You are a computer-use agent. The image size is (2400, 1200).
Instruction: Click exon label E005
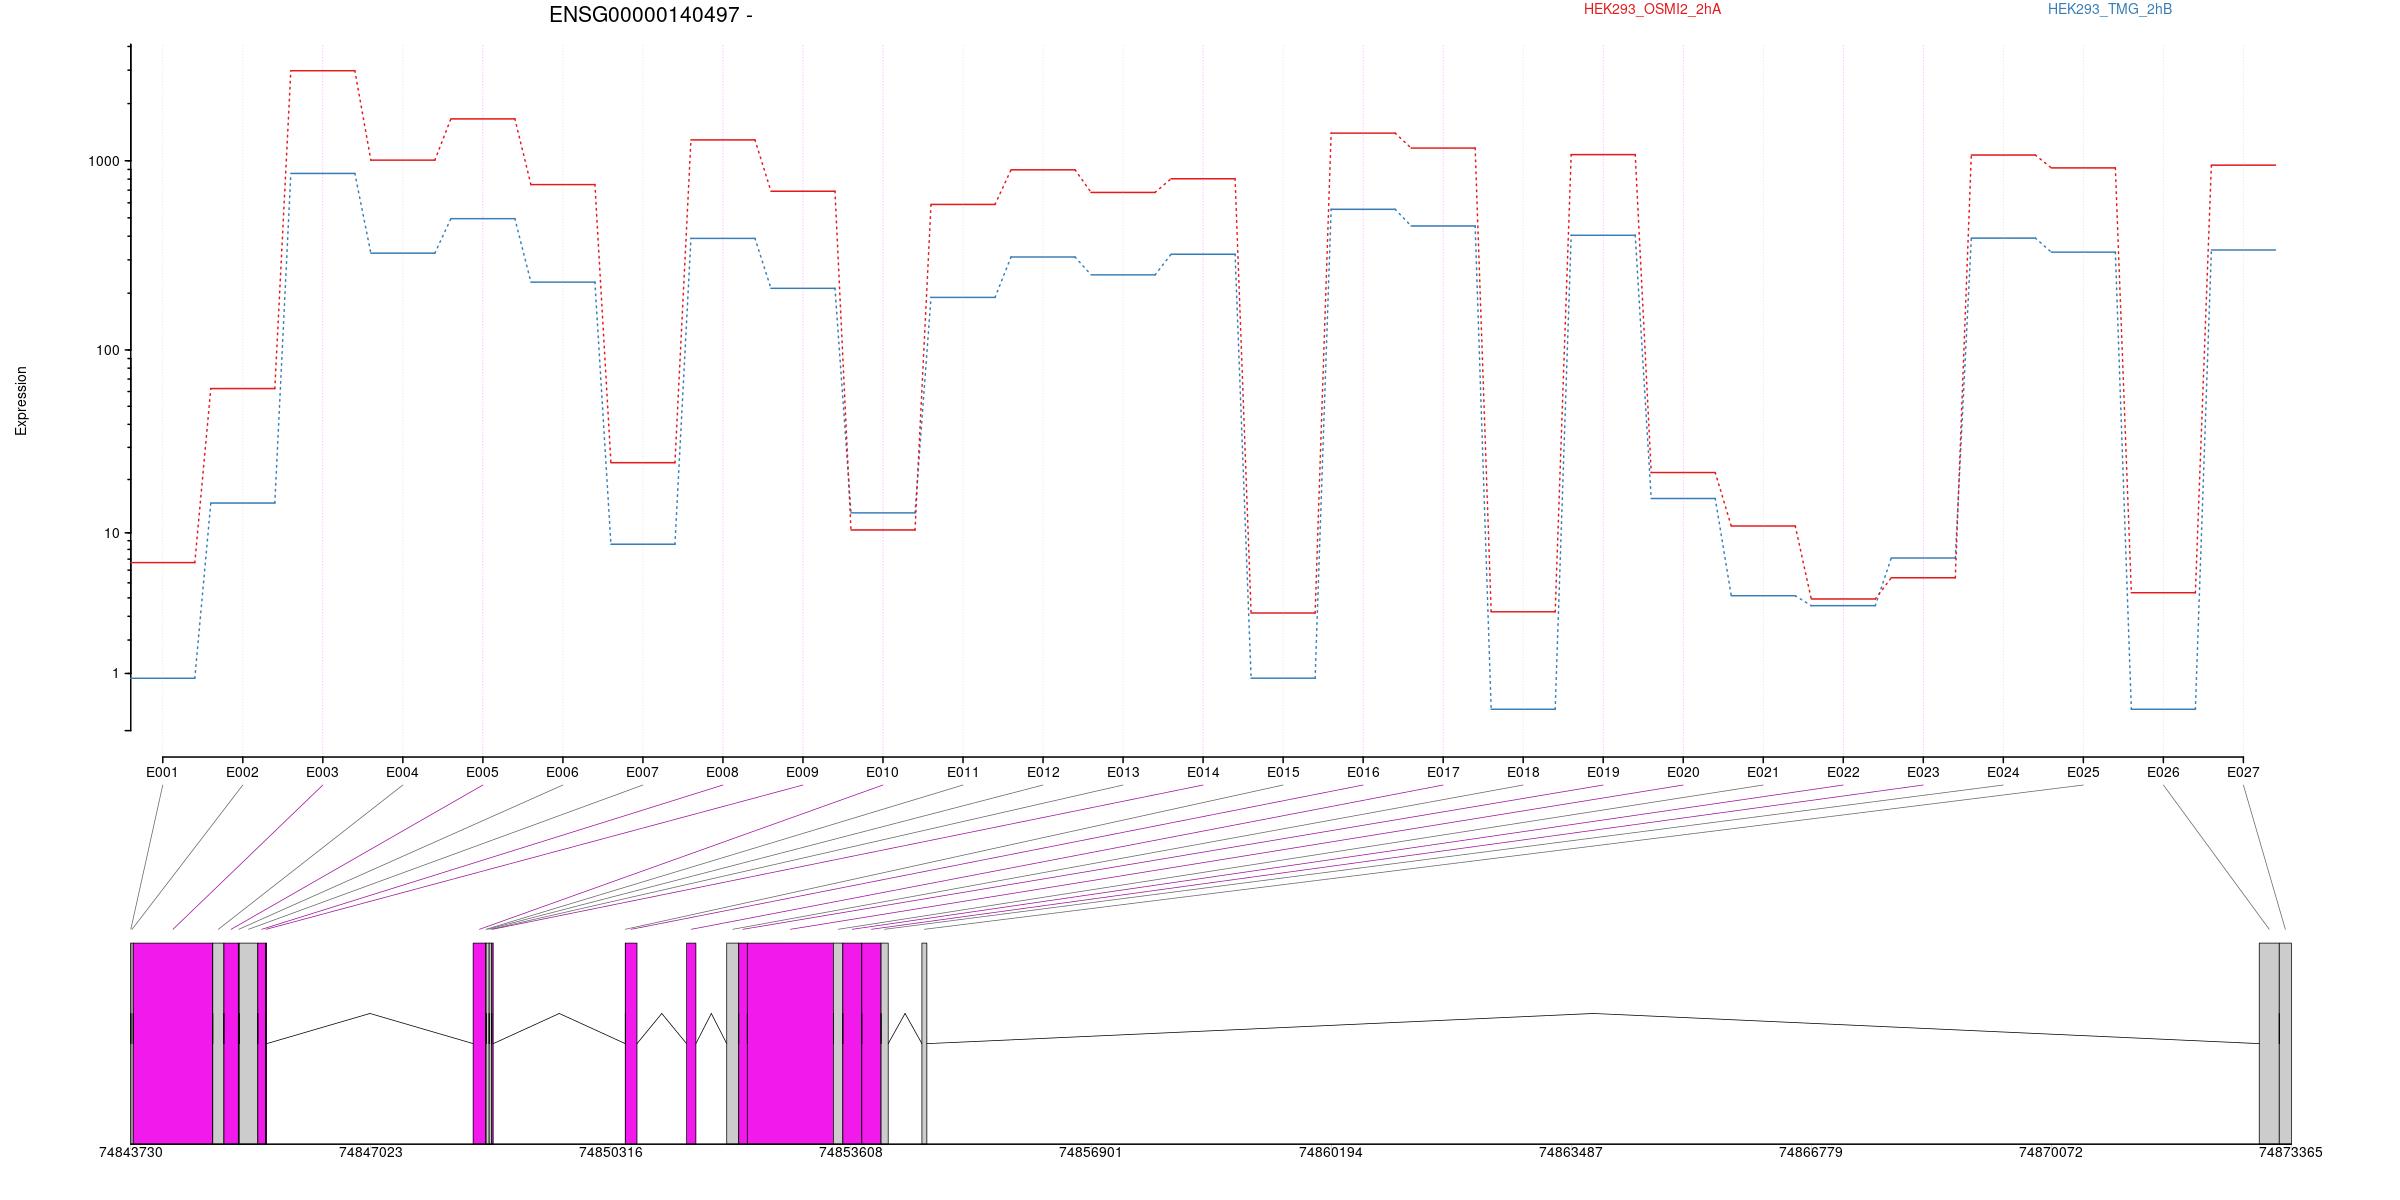pyautogui.click(x=482, y=772)
